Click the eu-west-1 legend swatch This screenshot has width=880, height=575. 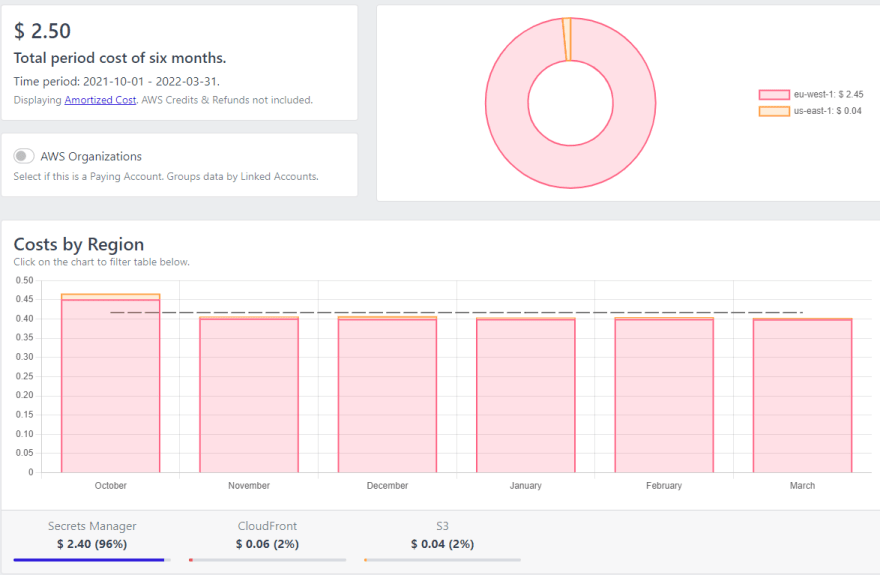(x=774, y=95)
